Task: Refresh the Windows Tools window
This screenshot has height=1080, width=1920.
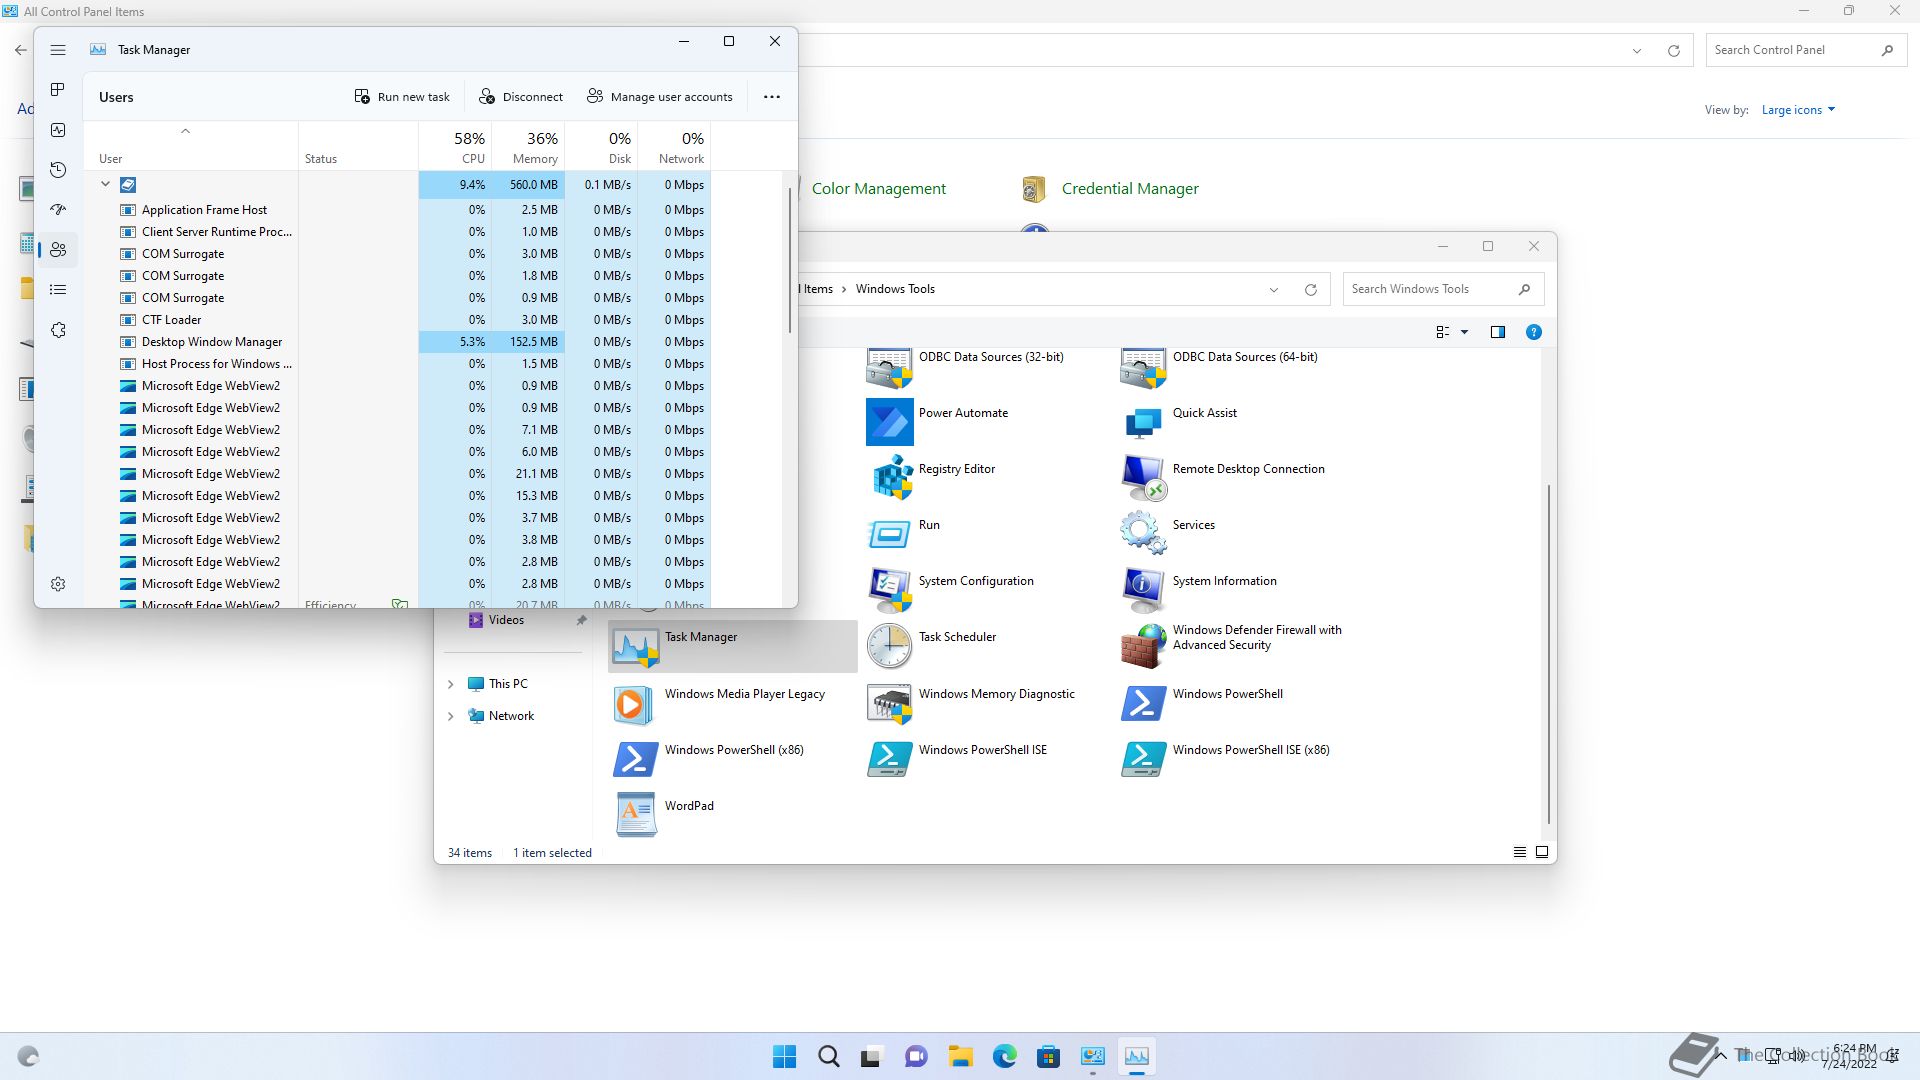Action: coord(1311,290)
